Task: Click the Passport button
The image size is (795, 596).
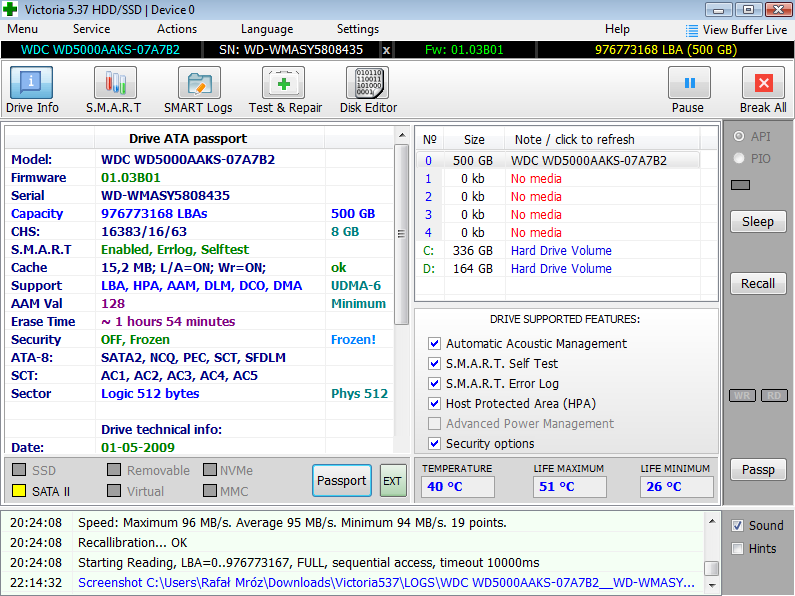Action: [341, 481]
